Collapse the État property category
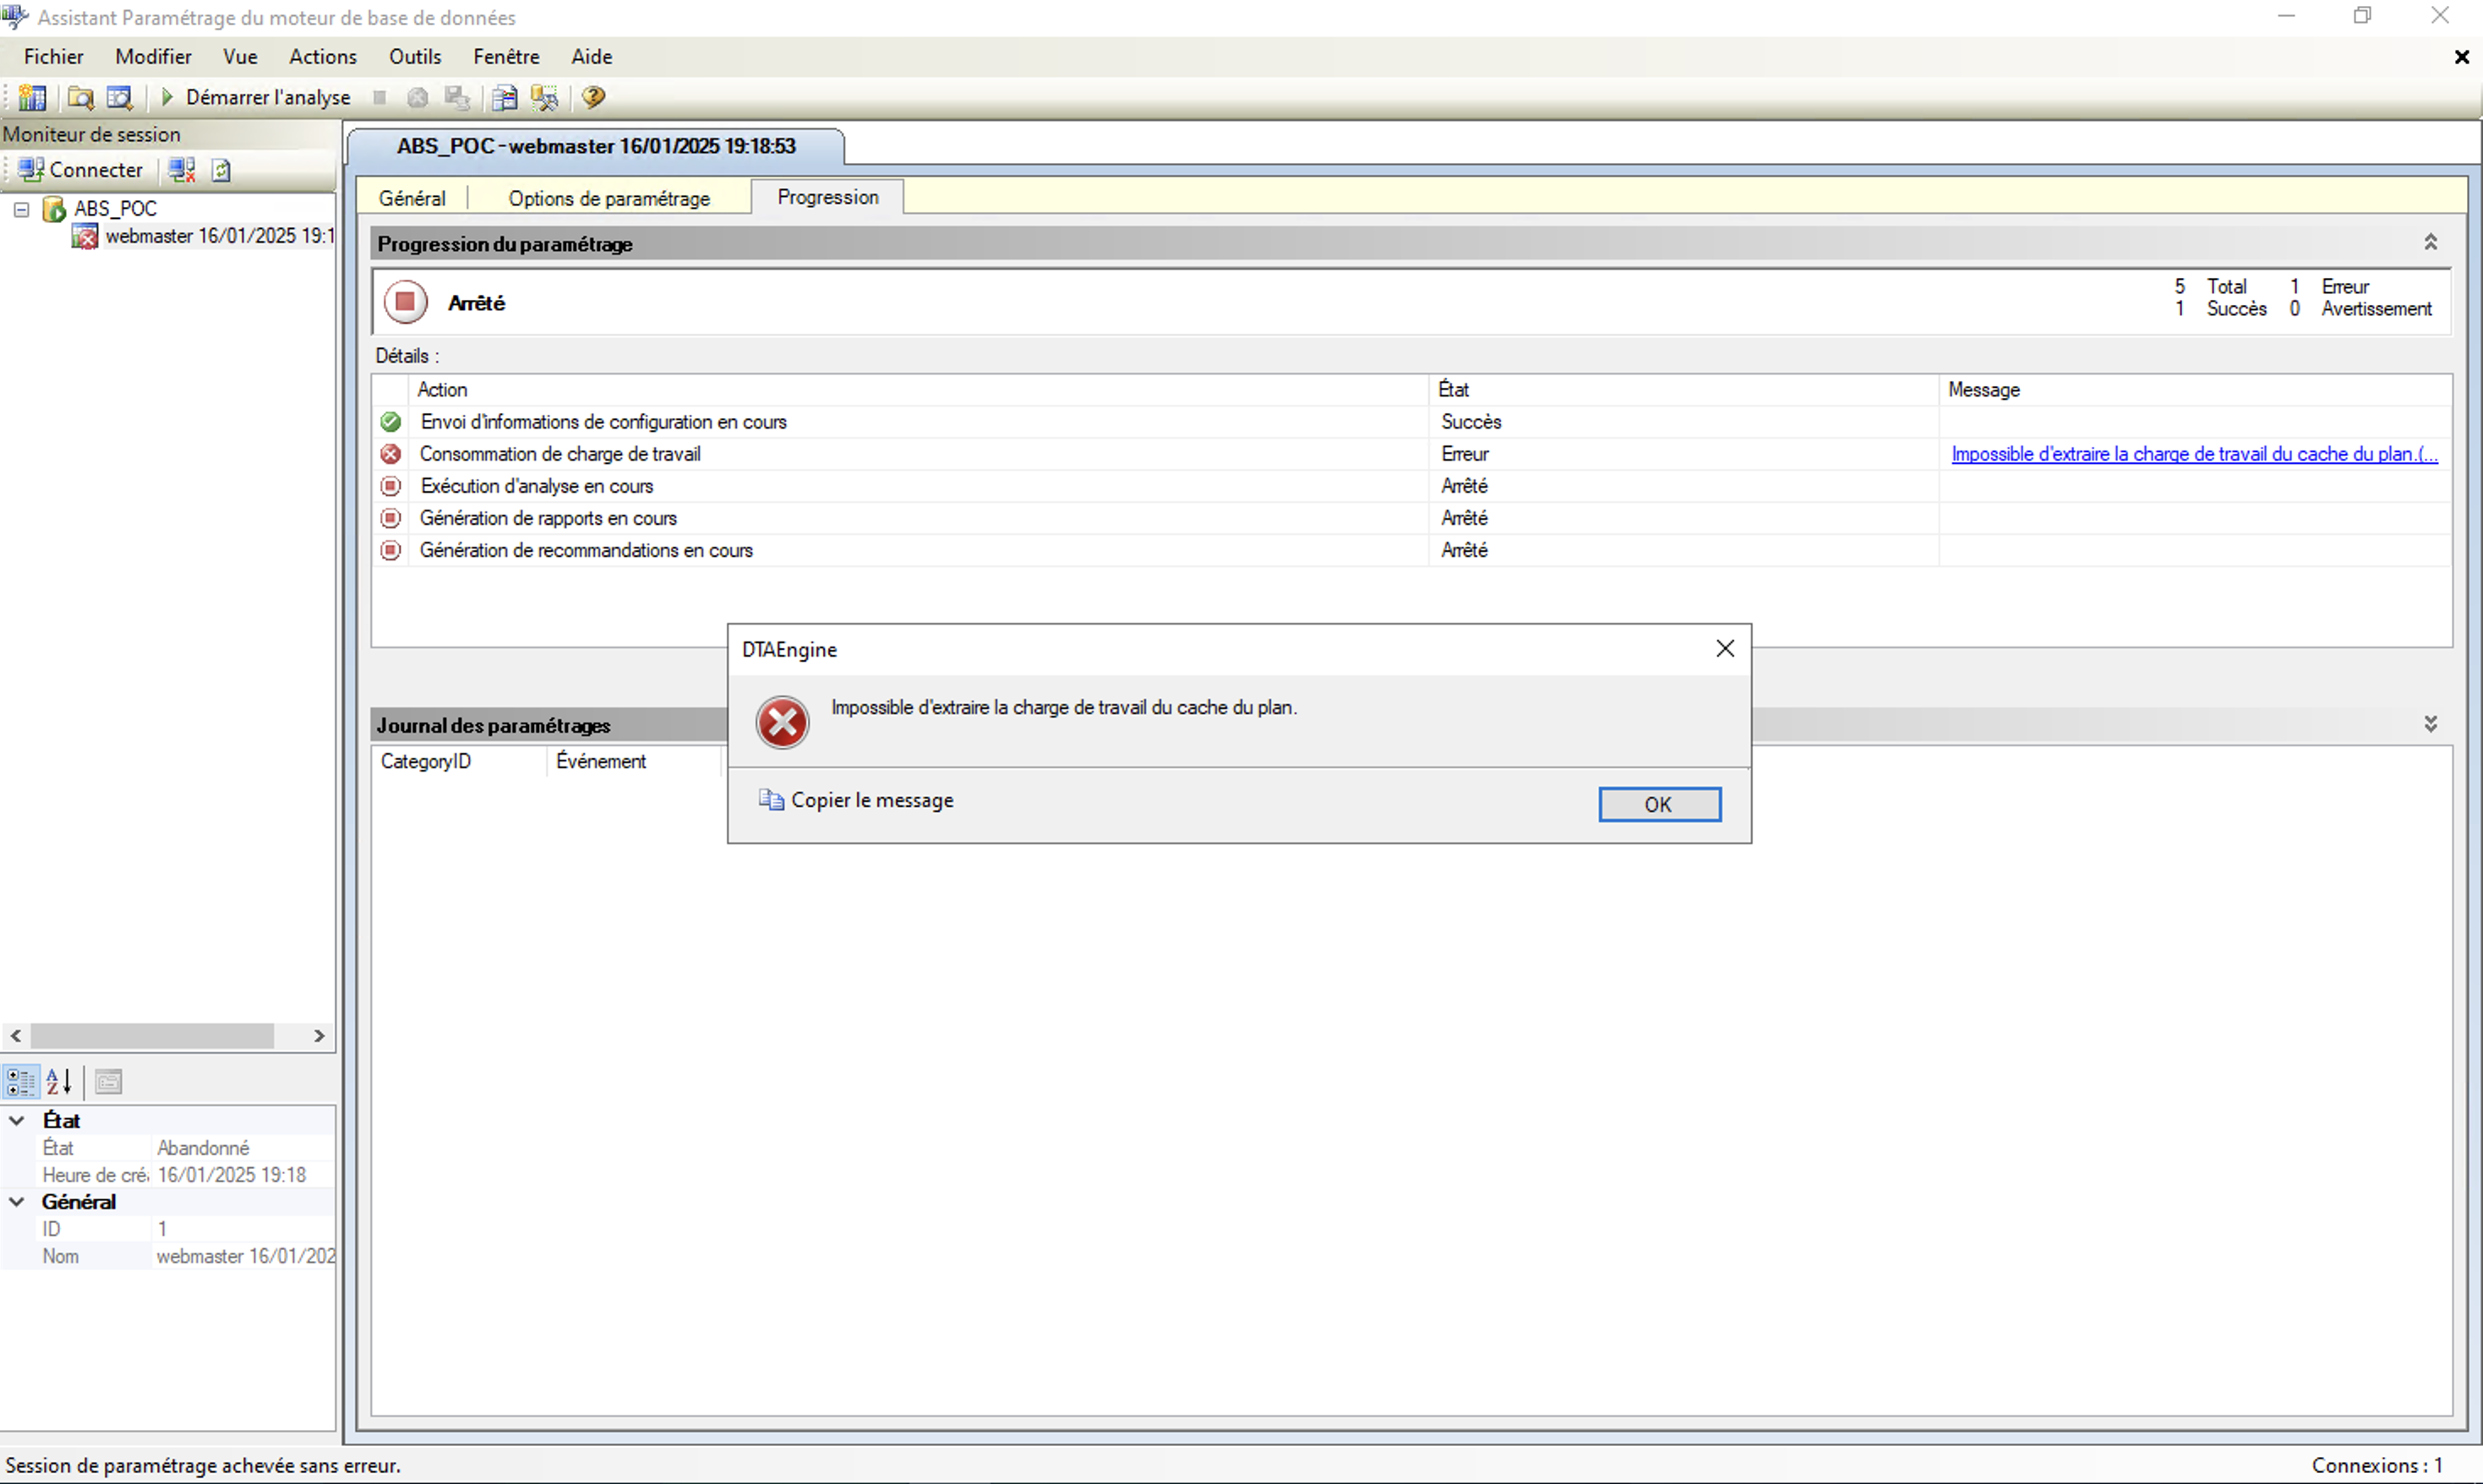 (17, 1120)
